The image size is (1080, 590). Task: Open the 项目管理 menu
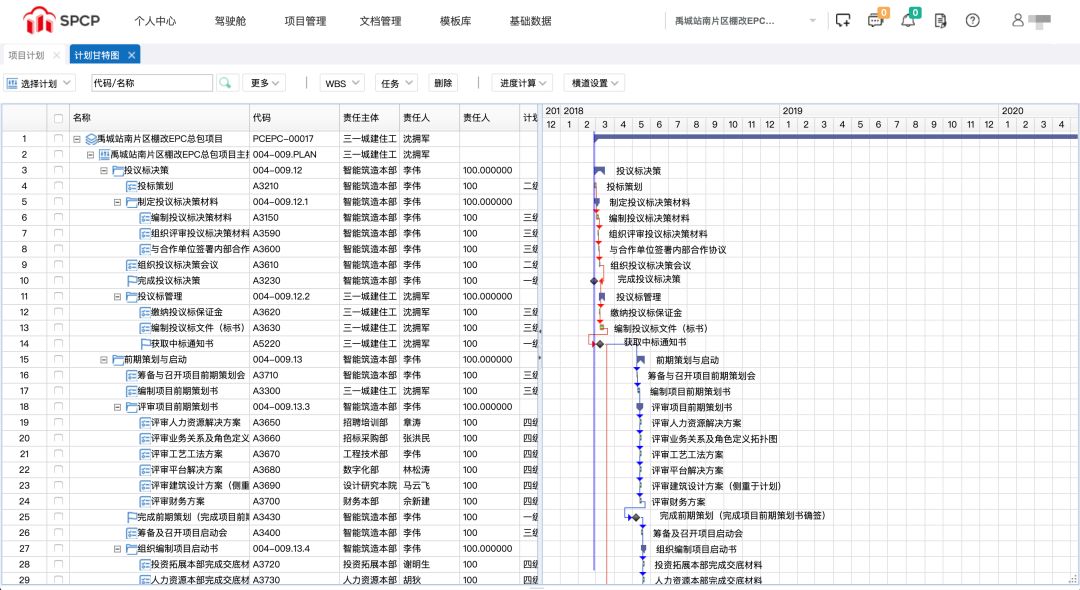pyautogui.click(x=305, y=21)
